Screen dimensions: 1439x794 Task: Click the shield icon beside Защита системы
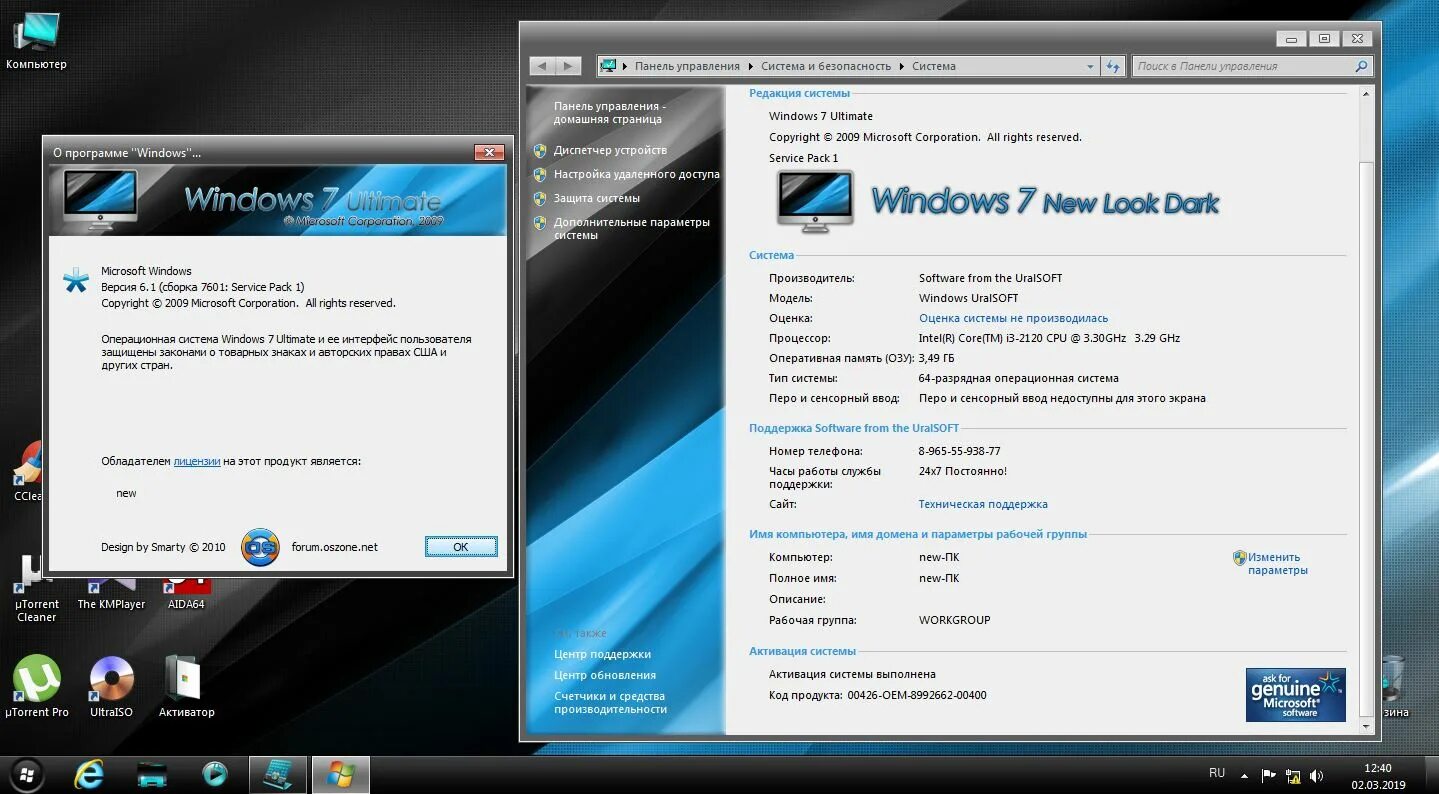point(540,198)
